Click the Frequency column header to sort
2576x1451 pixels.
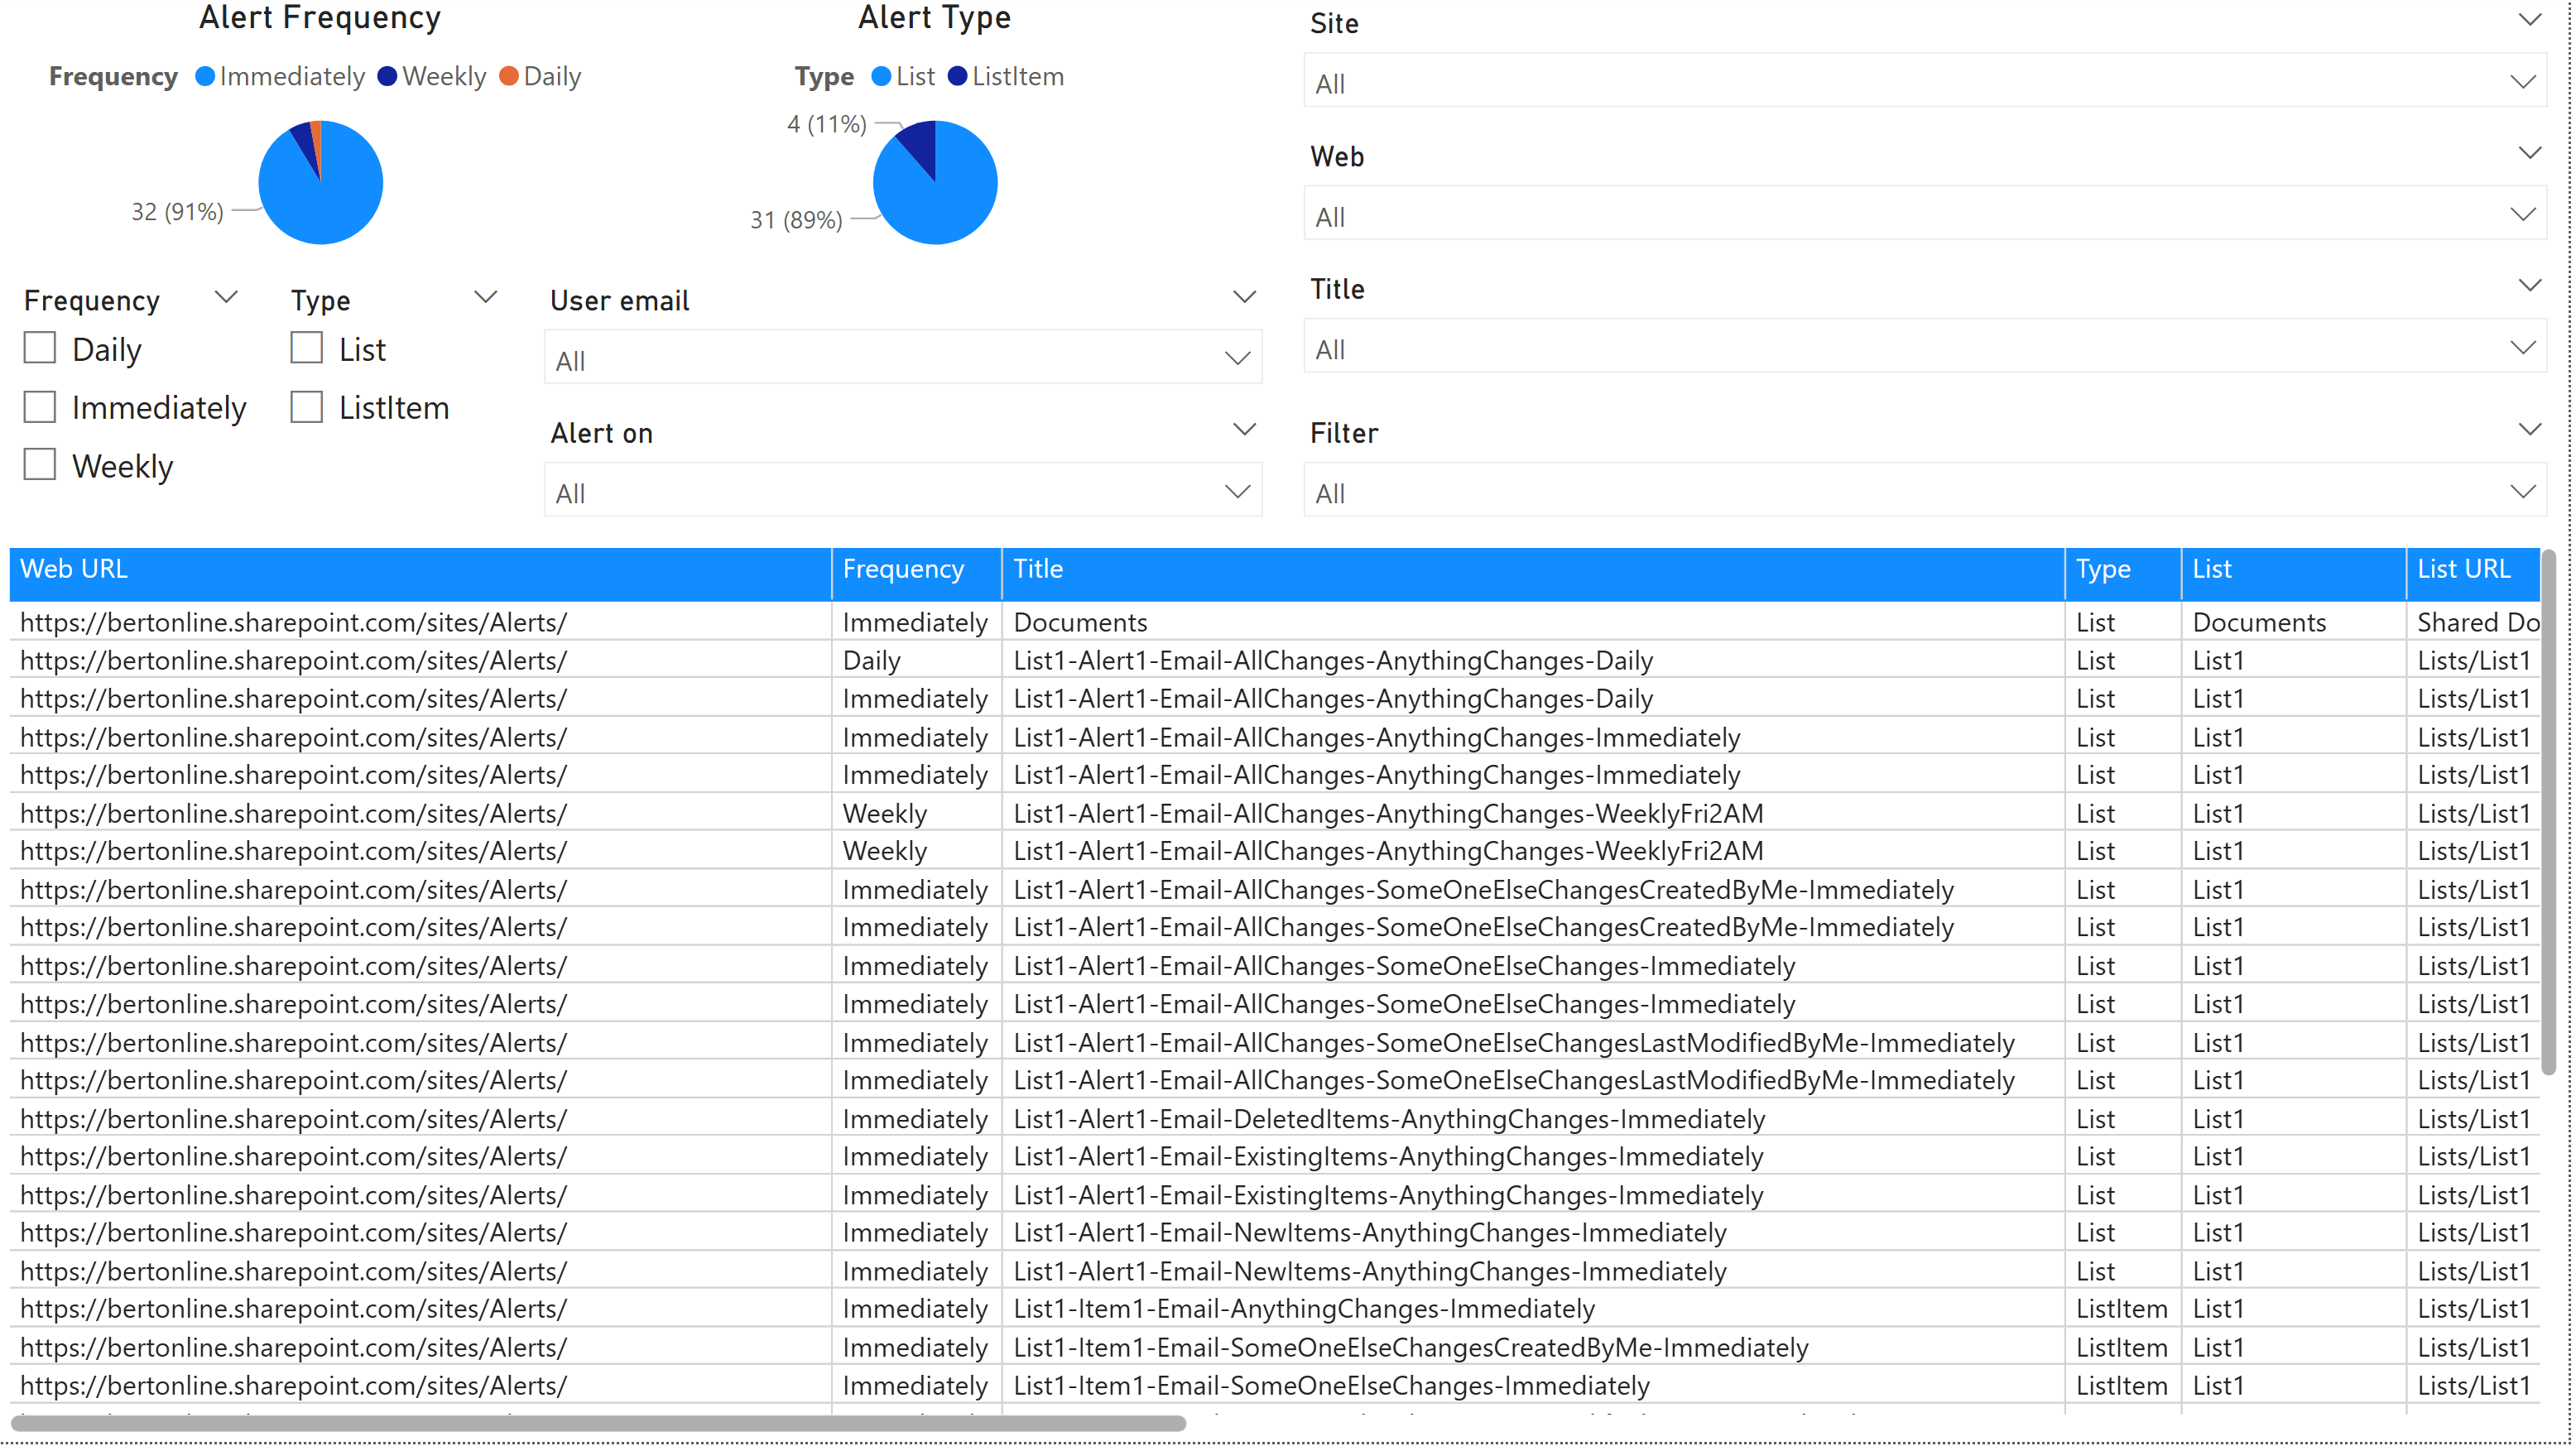[x=903, y=570]
